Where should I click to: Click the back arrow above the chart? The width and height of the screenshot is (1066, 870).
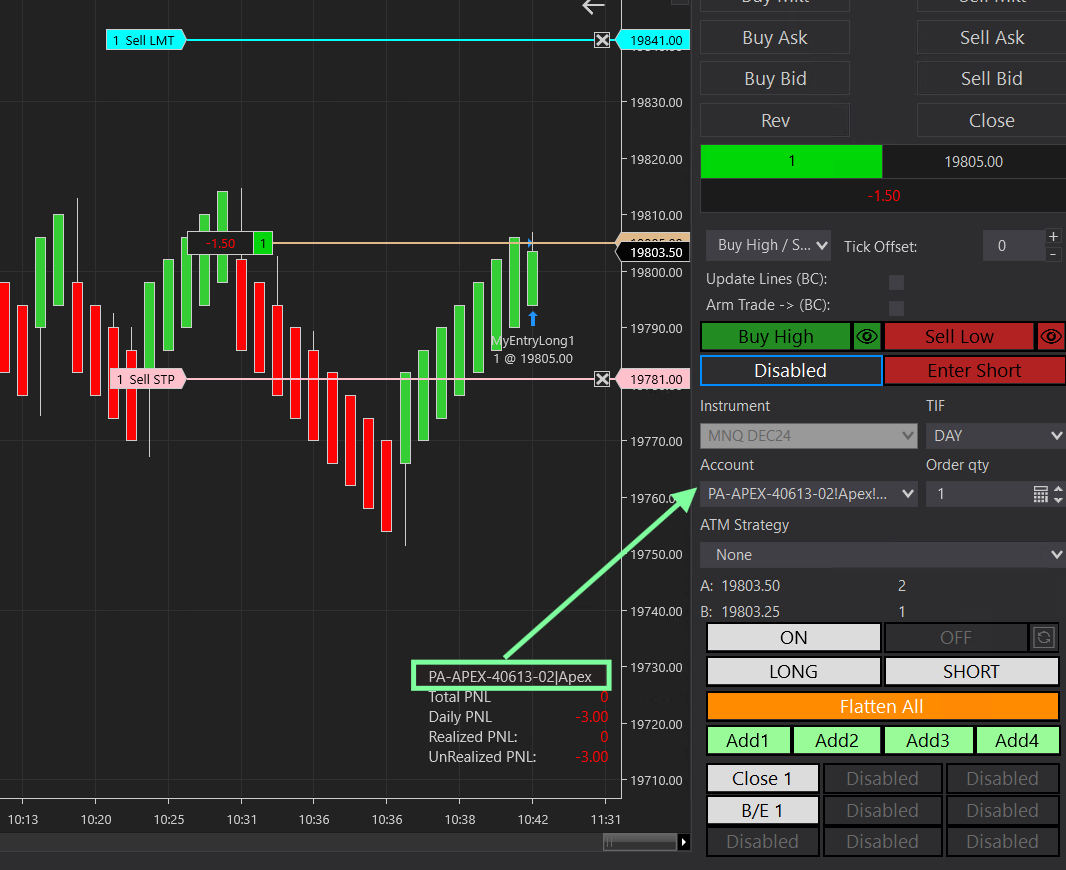click(594, 7)
